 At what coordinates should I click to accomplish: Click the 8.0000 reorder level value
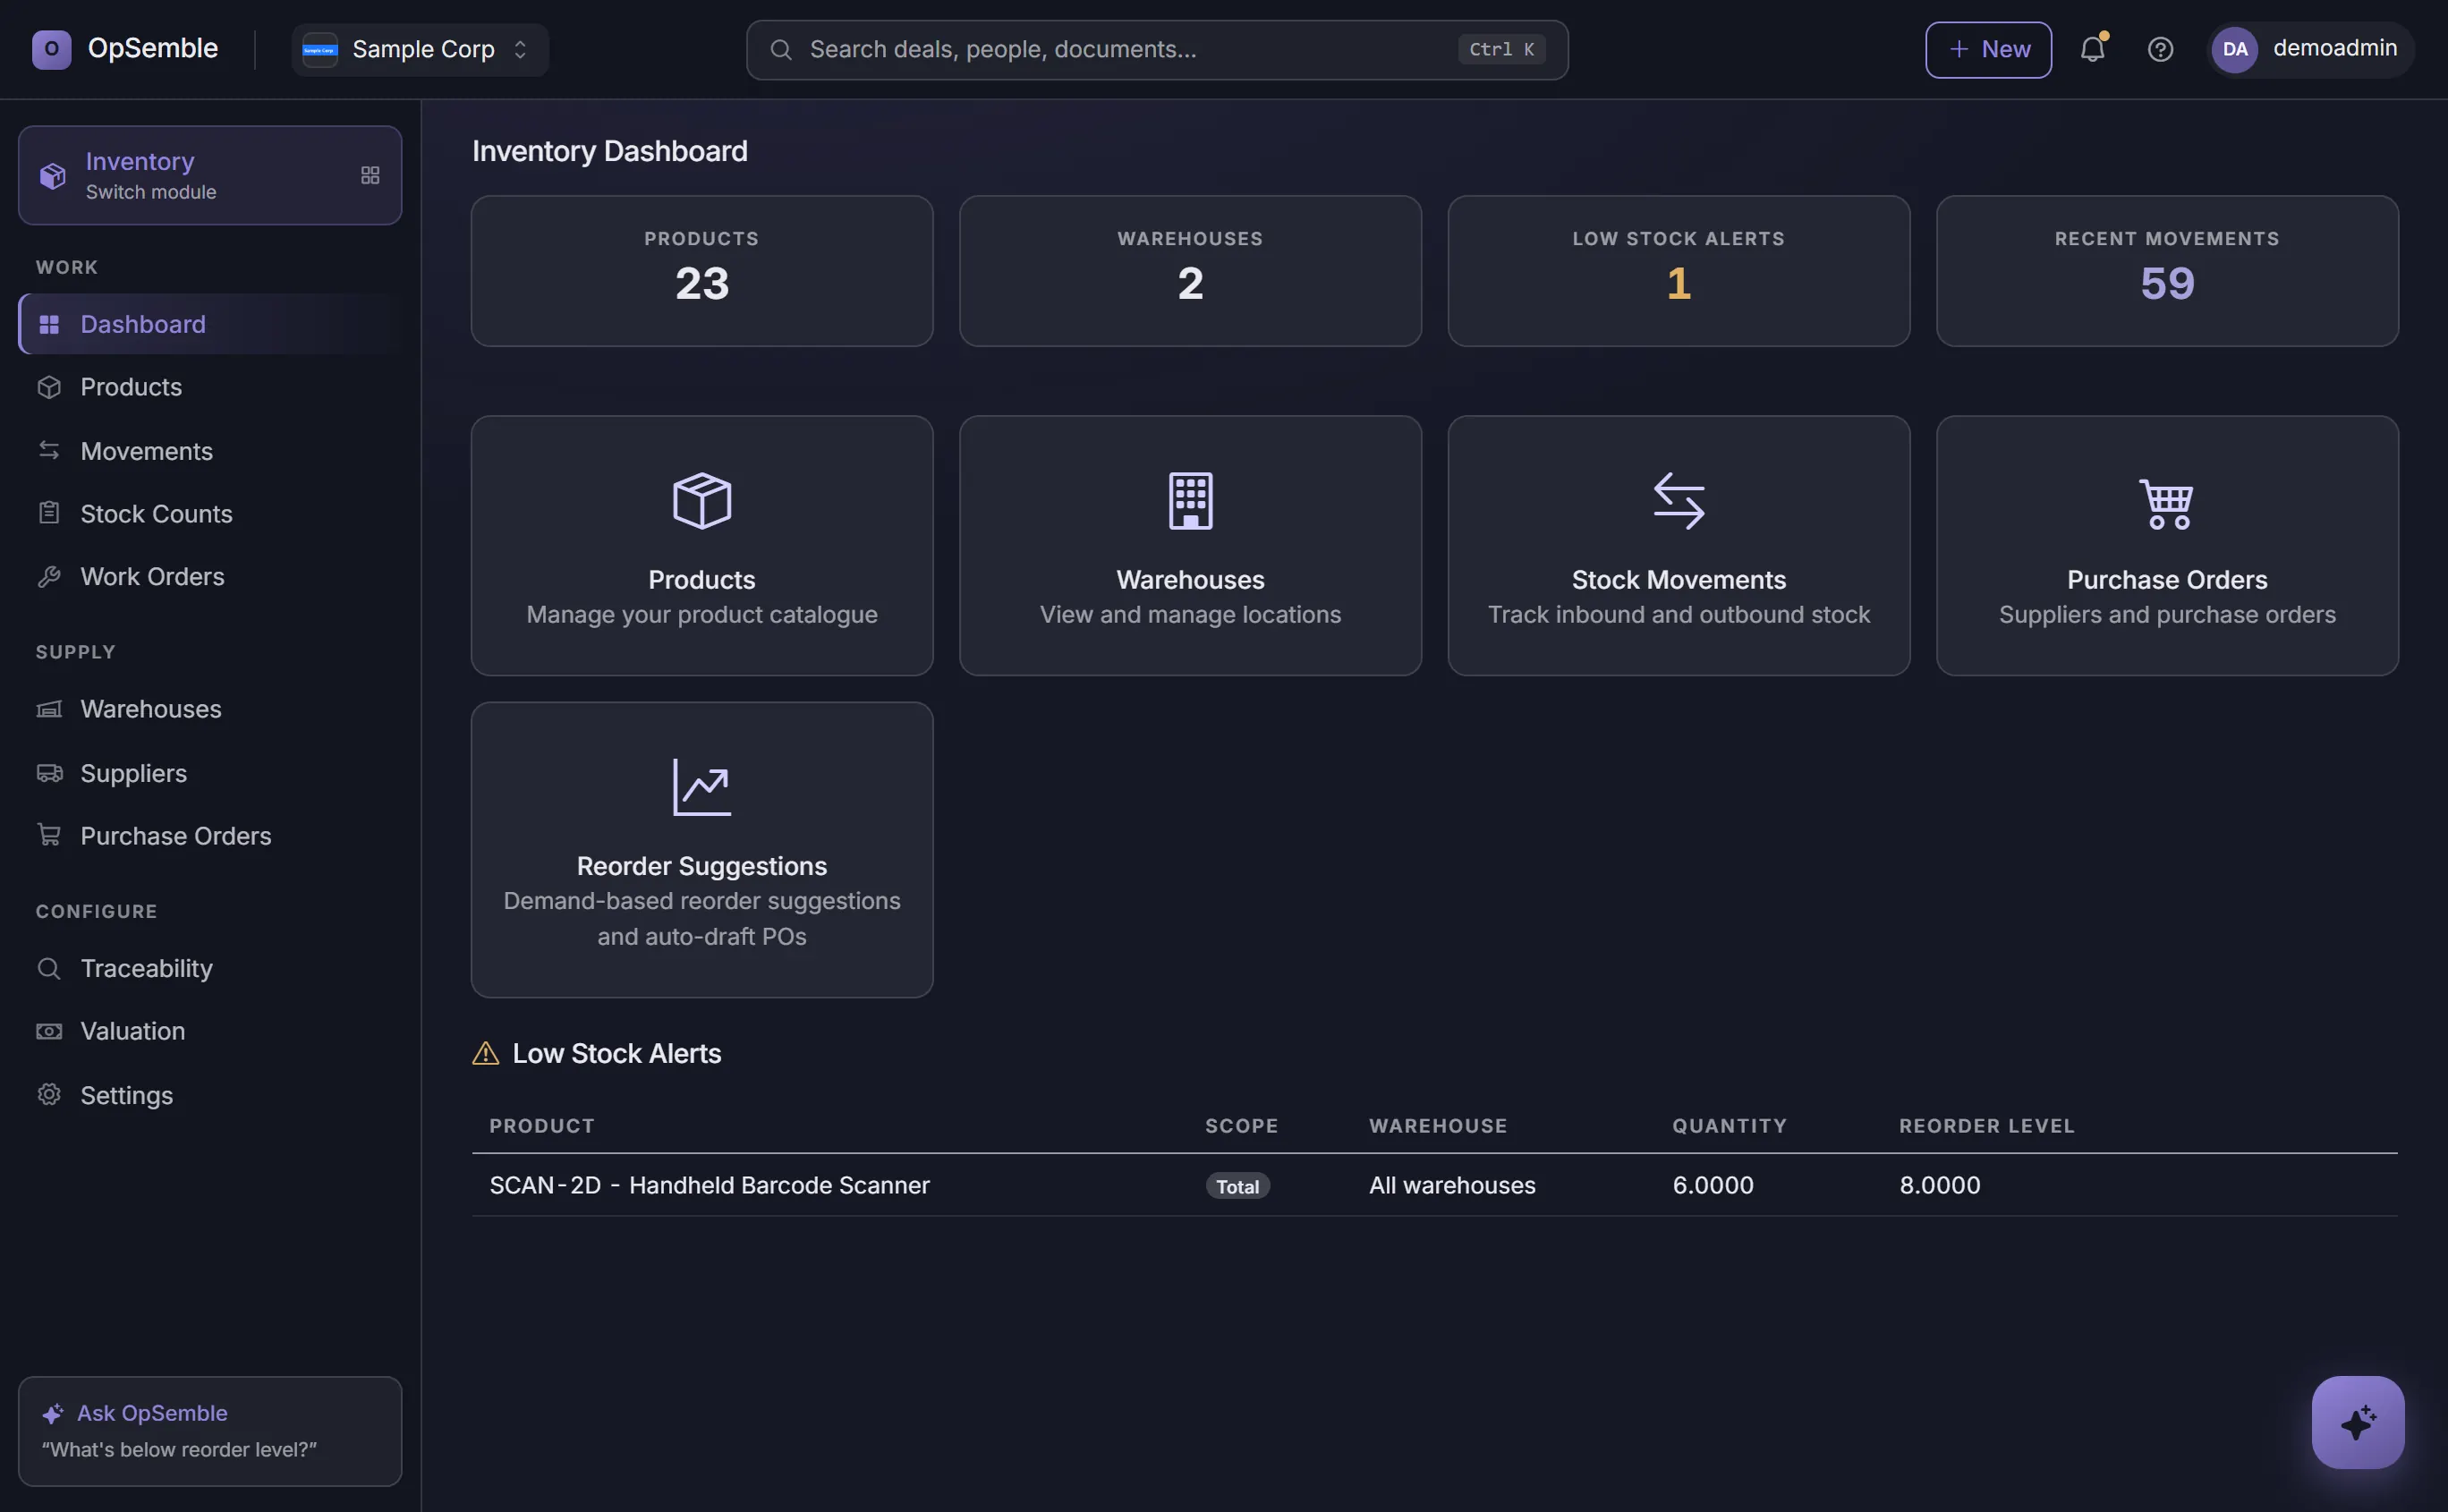[1940, 1185]
